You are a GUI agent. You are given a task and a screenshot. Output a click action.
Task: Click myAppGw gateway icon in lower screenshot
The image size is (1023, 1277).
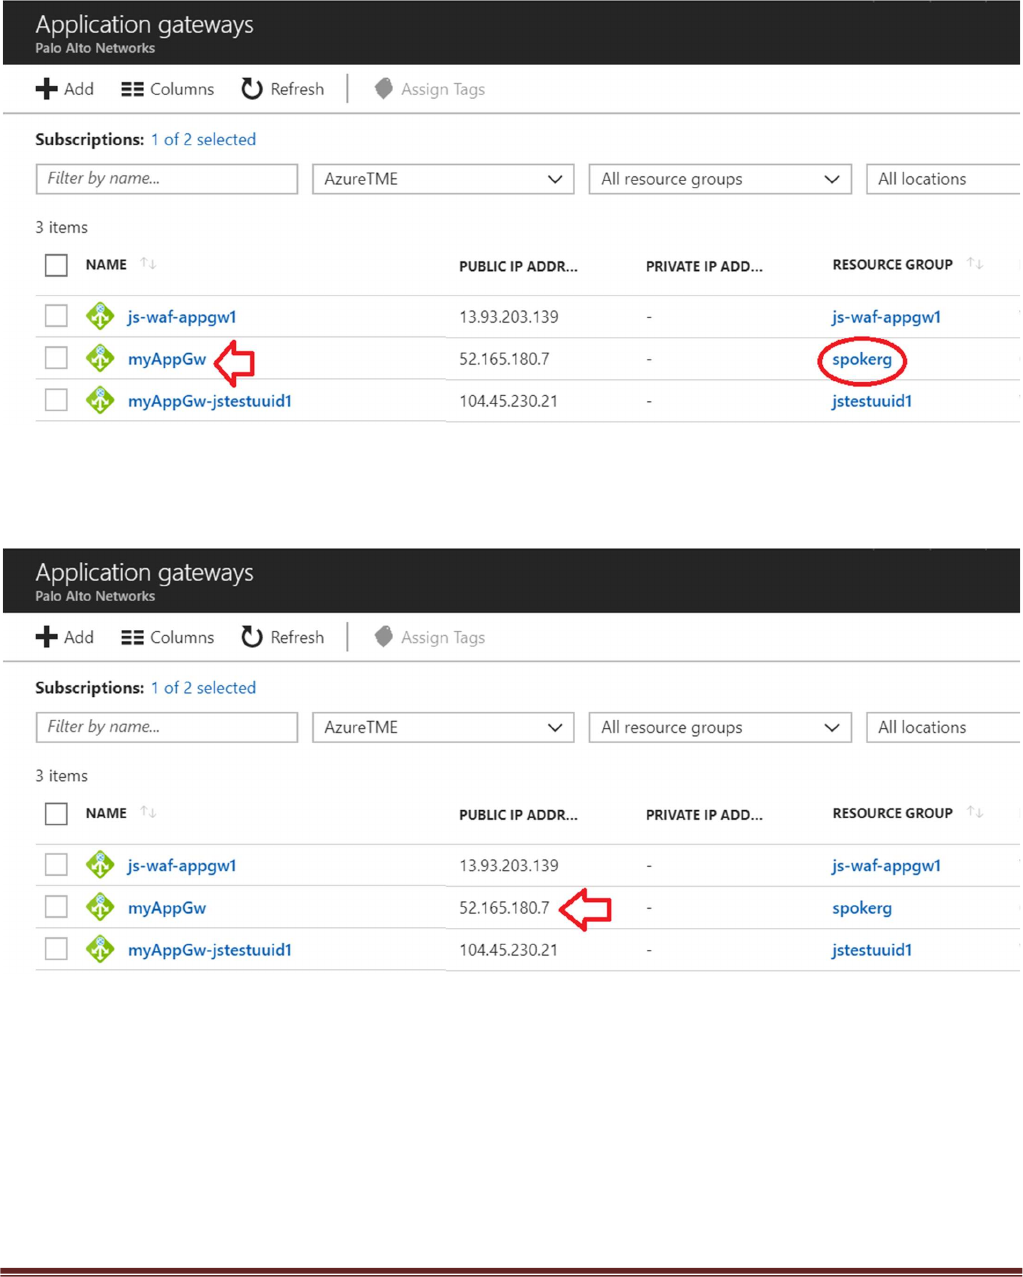coord(100,907)
